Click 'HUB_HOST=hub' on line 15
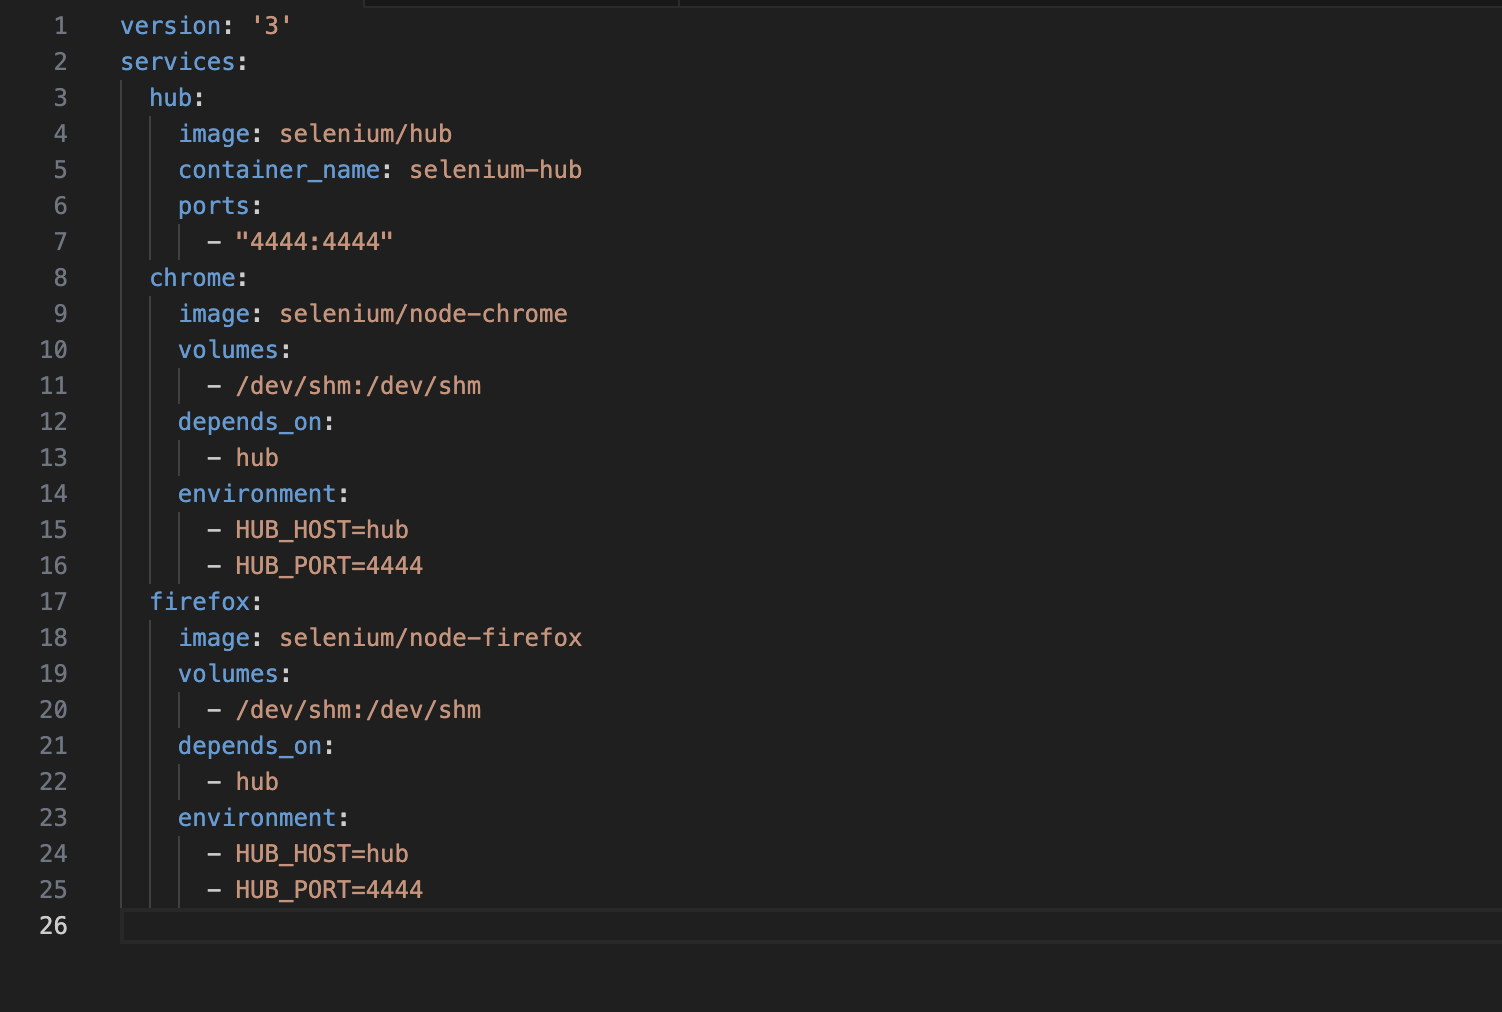The height and width of the screenshot is (1012, 1502). pyautogui.click(x=322, y=530)
